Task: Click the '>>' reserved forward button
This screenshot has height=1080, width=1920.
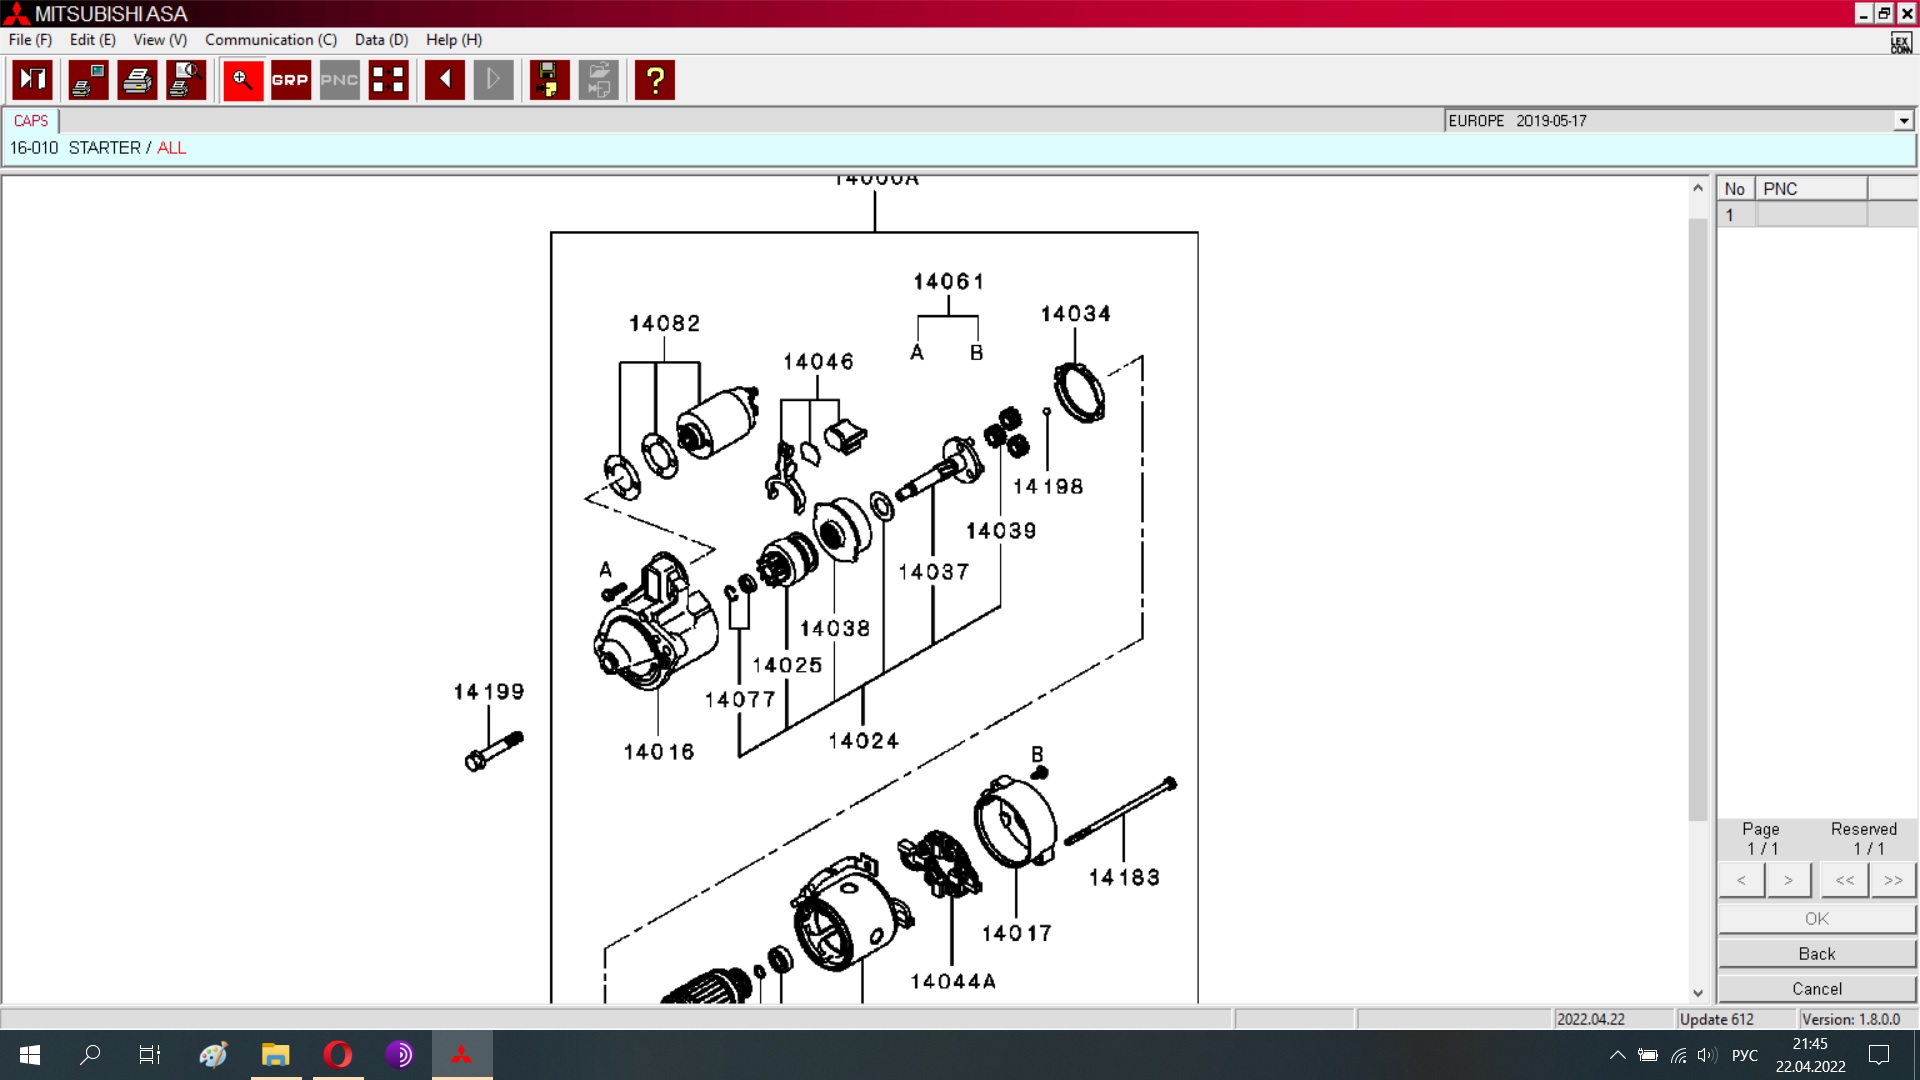Action: 1892,880
